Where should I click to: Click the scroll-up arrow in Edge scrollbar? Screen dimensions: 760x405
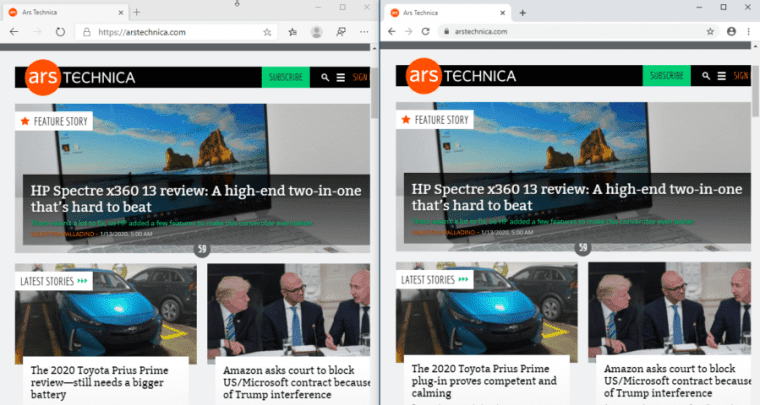[x=374, y=48]
